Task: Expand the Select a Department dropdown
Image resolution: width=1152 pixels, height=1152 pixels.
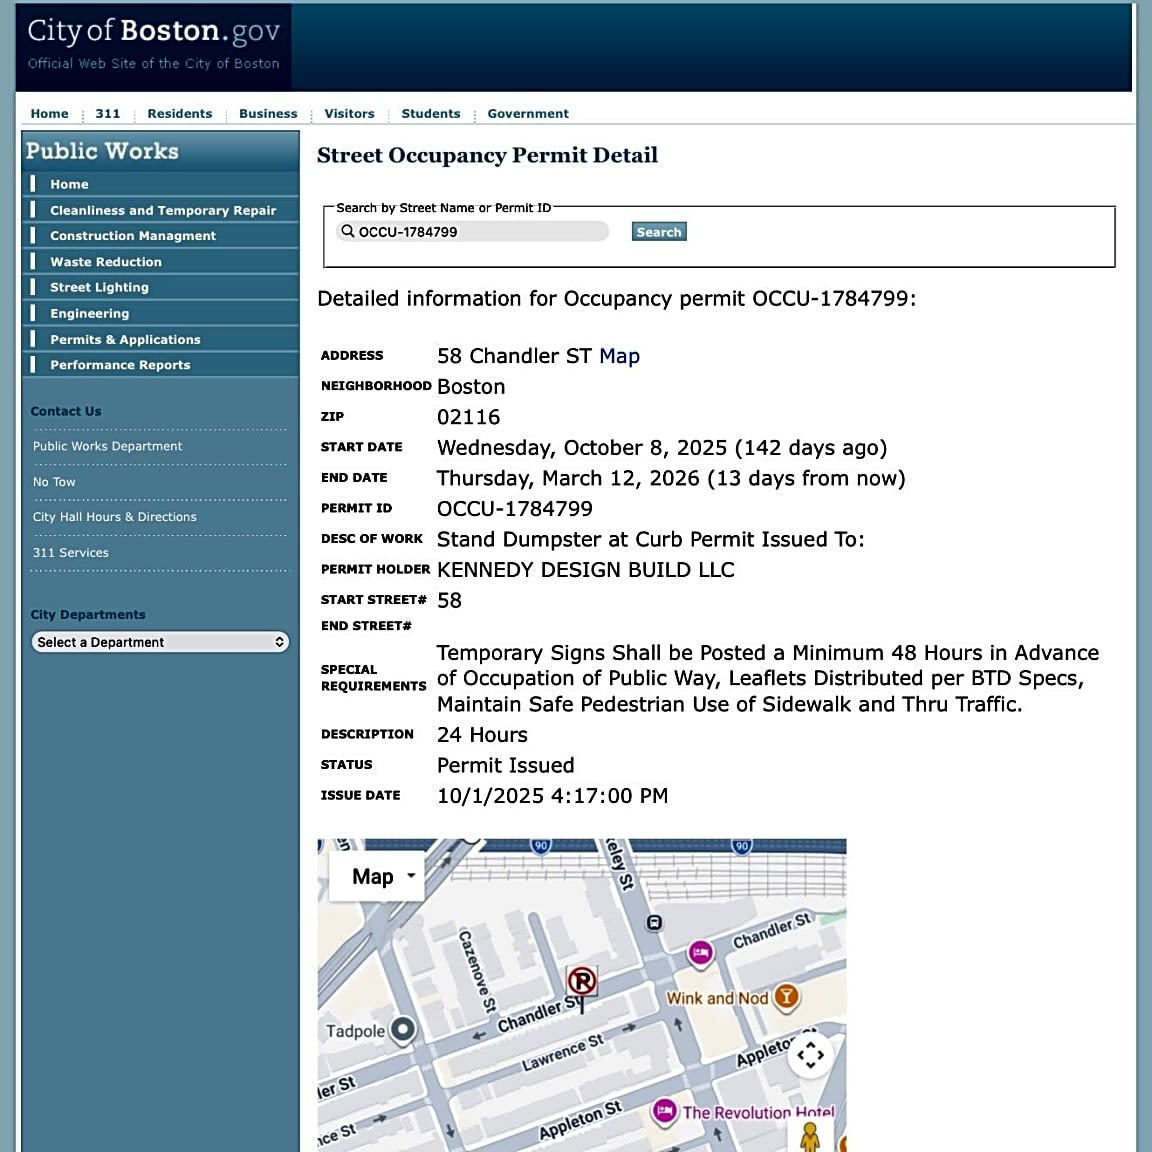Action: click(x=160, y=642)
